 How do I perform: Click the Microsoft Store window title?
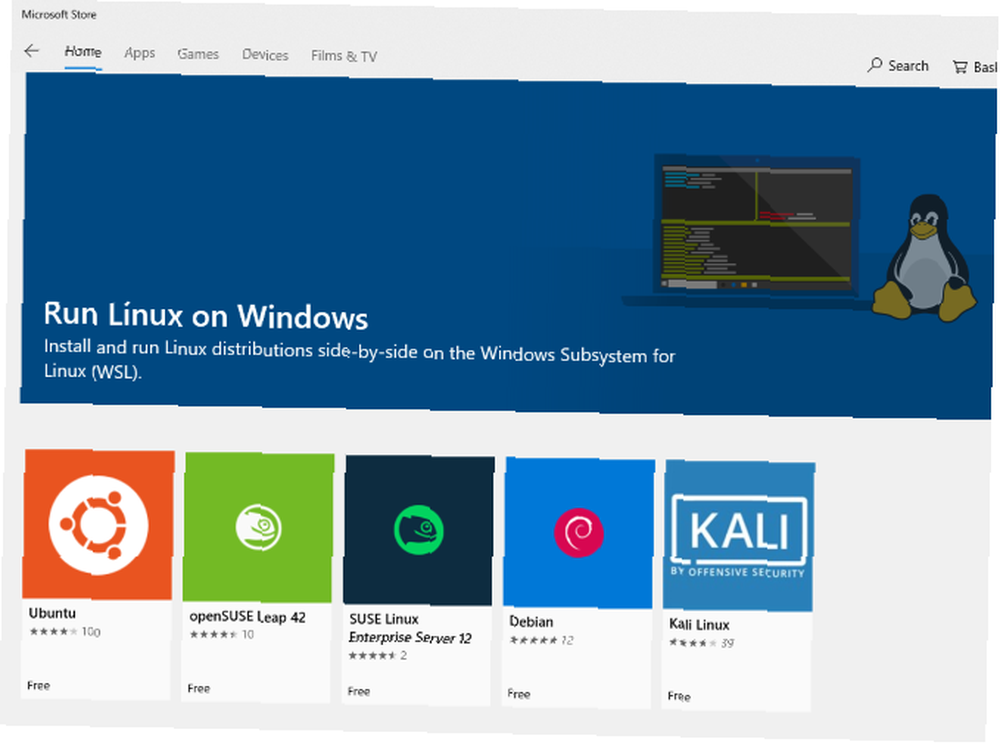(59, 14)
